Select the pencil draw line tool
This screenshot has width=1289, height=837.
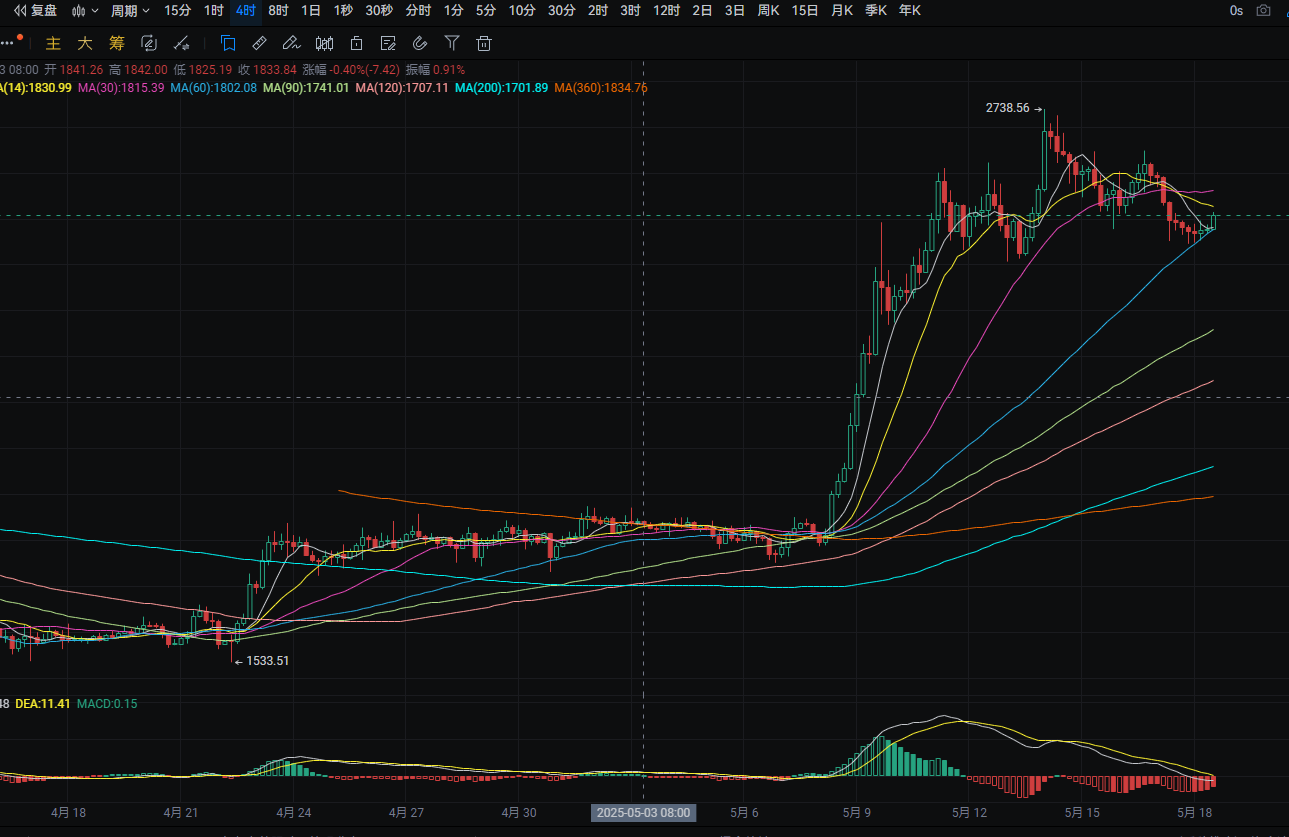tap(291, 43)
